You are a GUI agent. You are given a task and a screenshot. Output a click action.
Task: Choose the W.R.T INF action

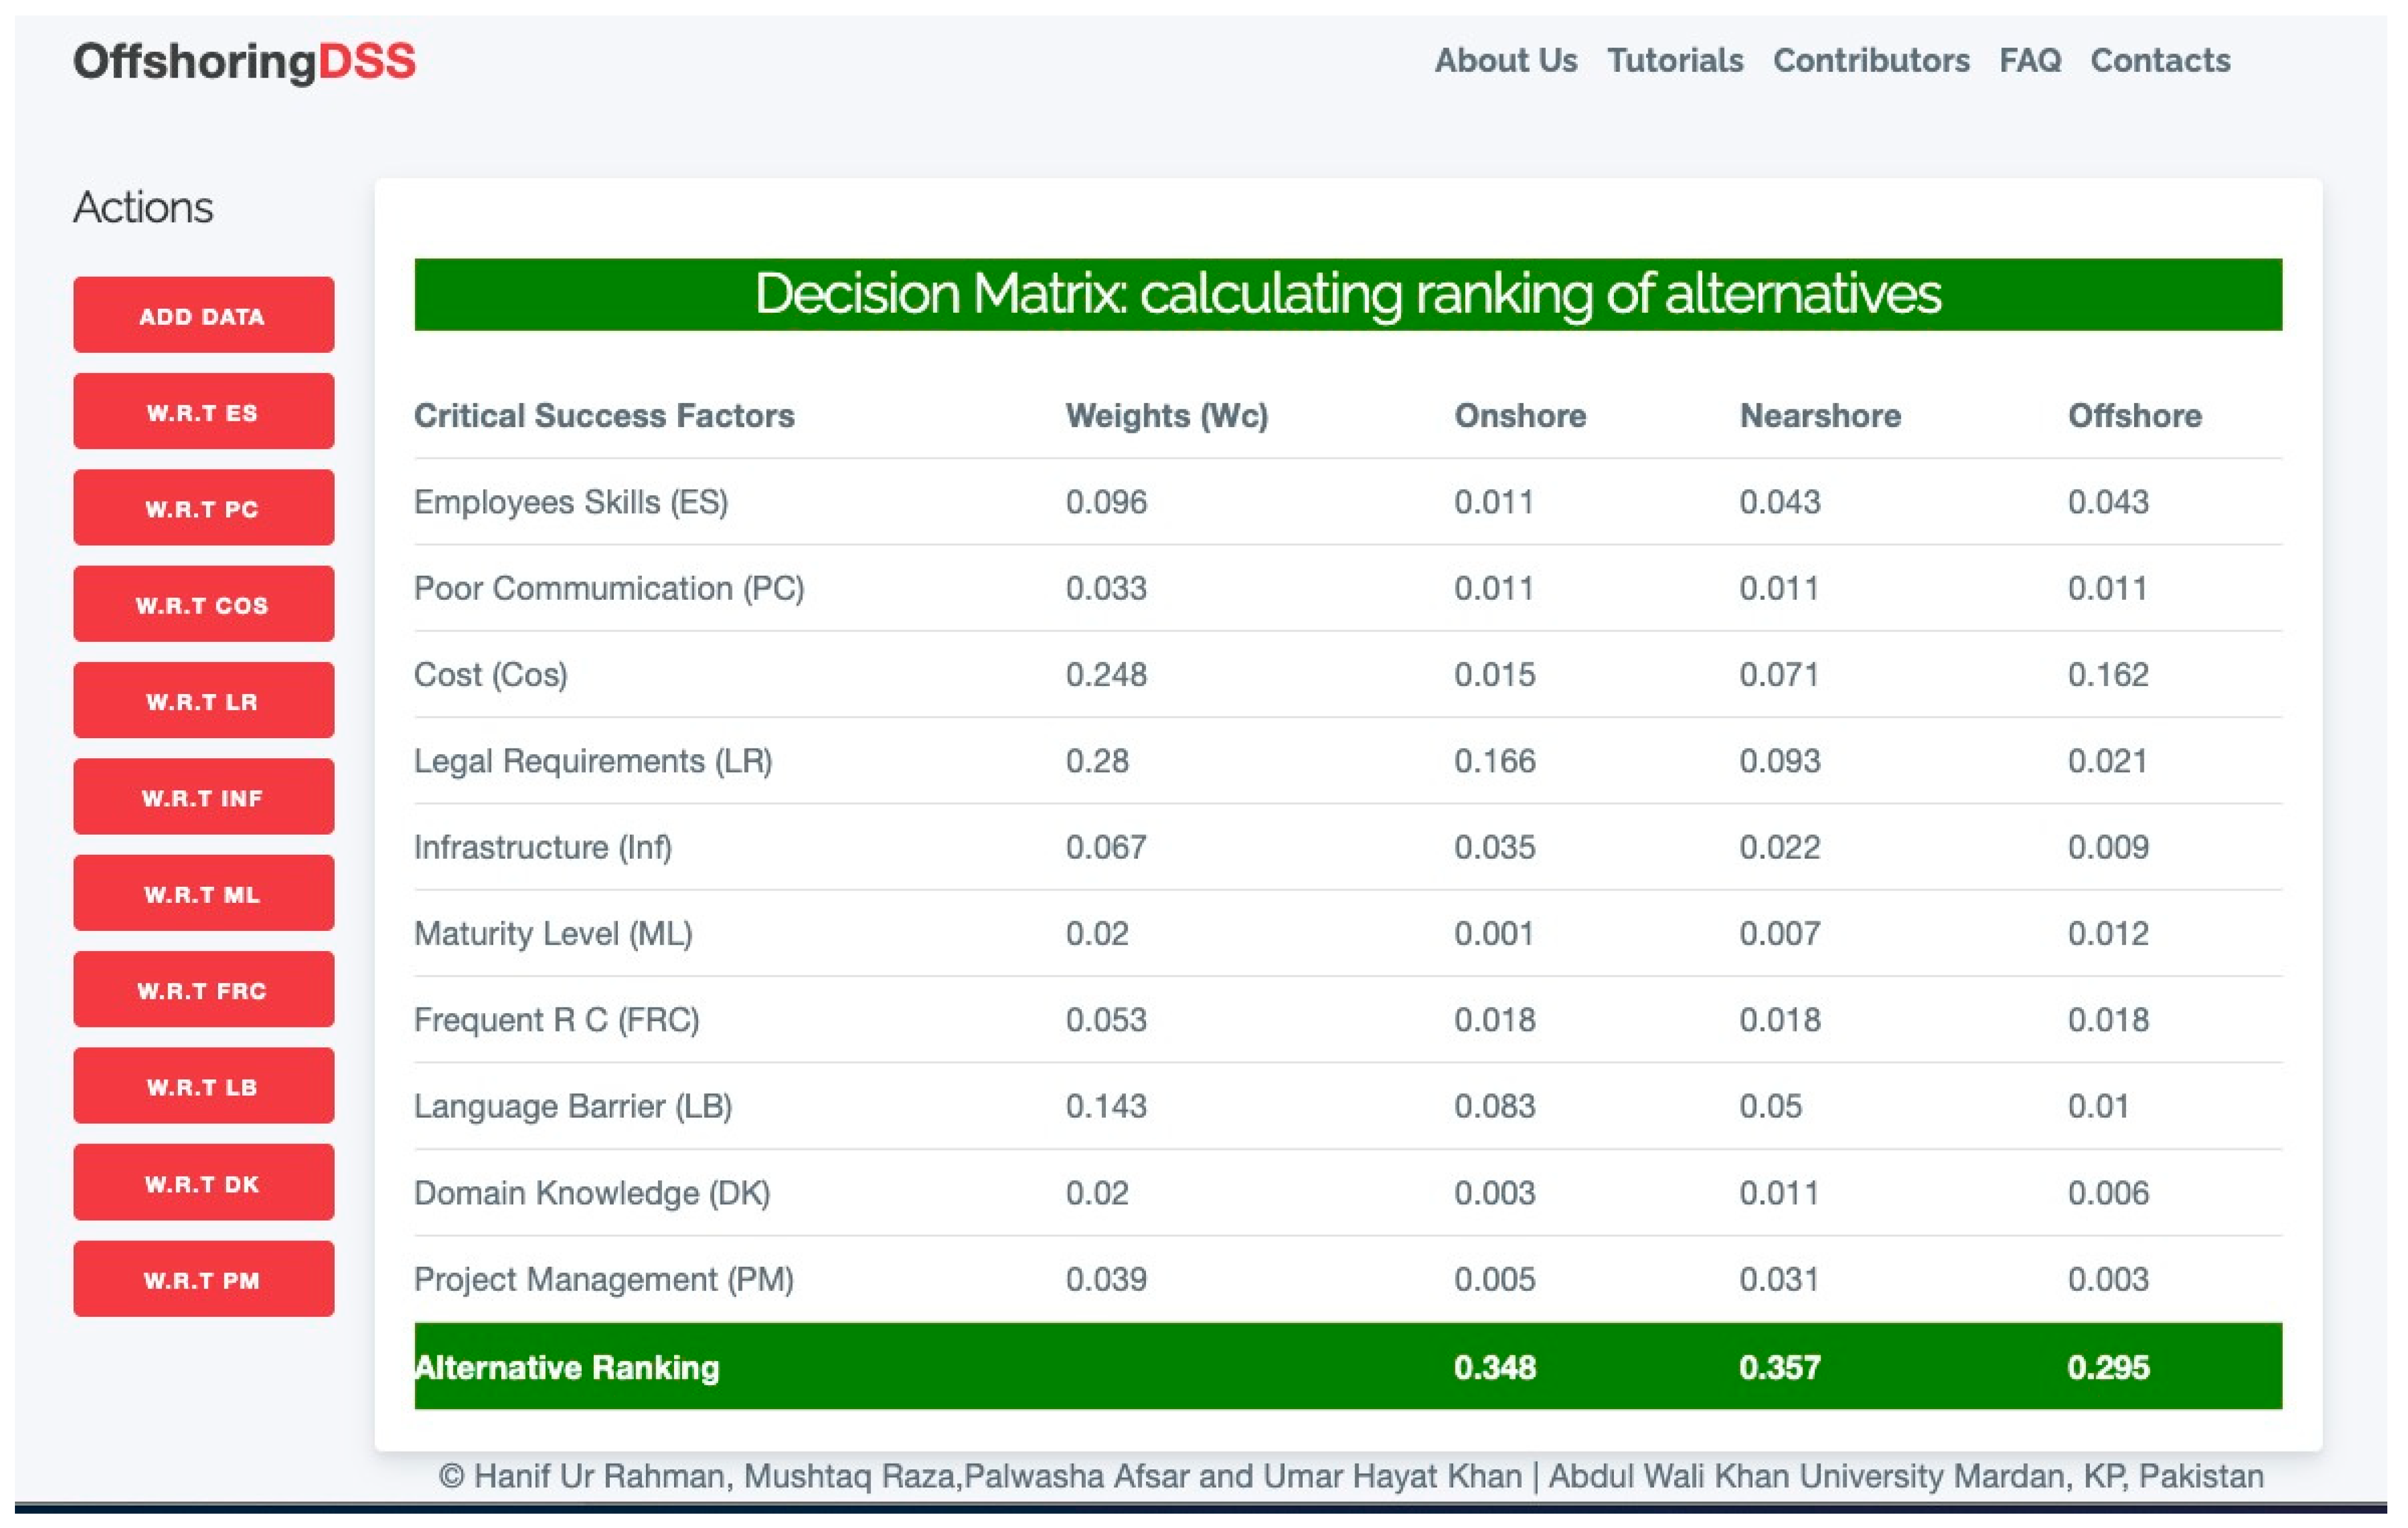click(x=203, y=797)
